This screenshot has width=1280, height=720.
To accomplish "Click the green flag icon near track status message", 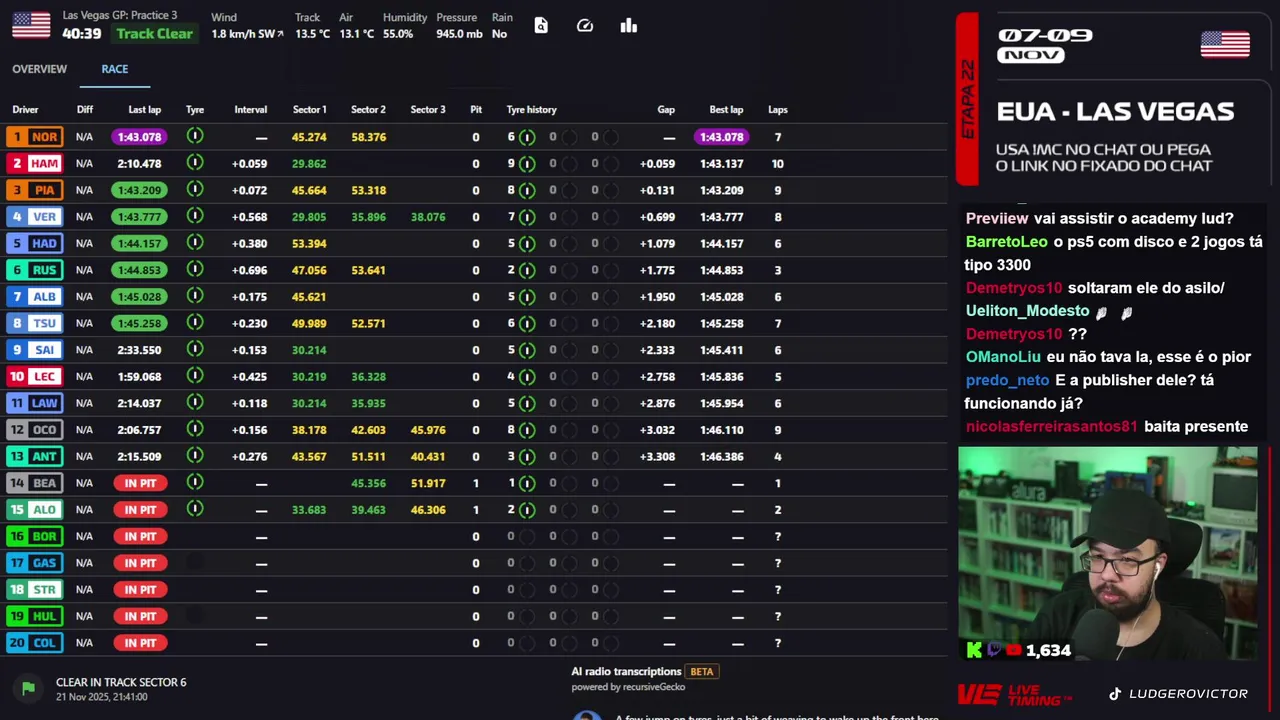I will click(x=28, y=687).
